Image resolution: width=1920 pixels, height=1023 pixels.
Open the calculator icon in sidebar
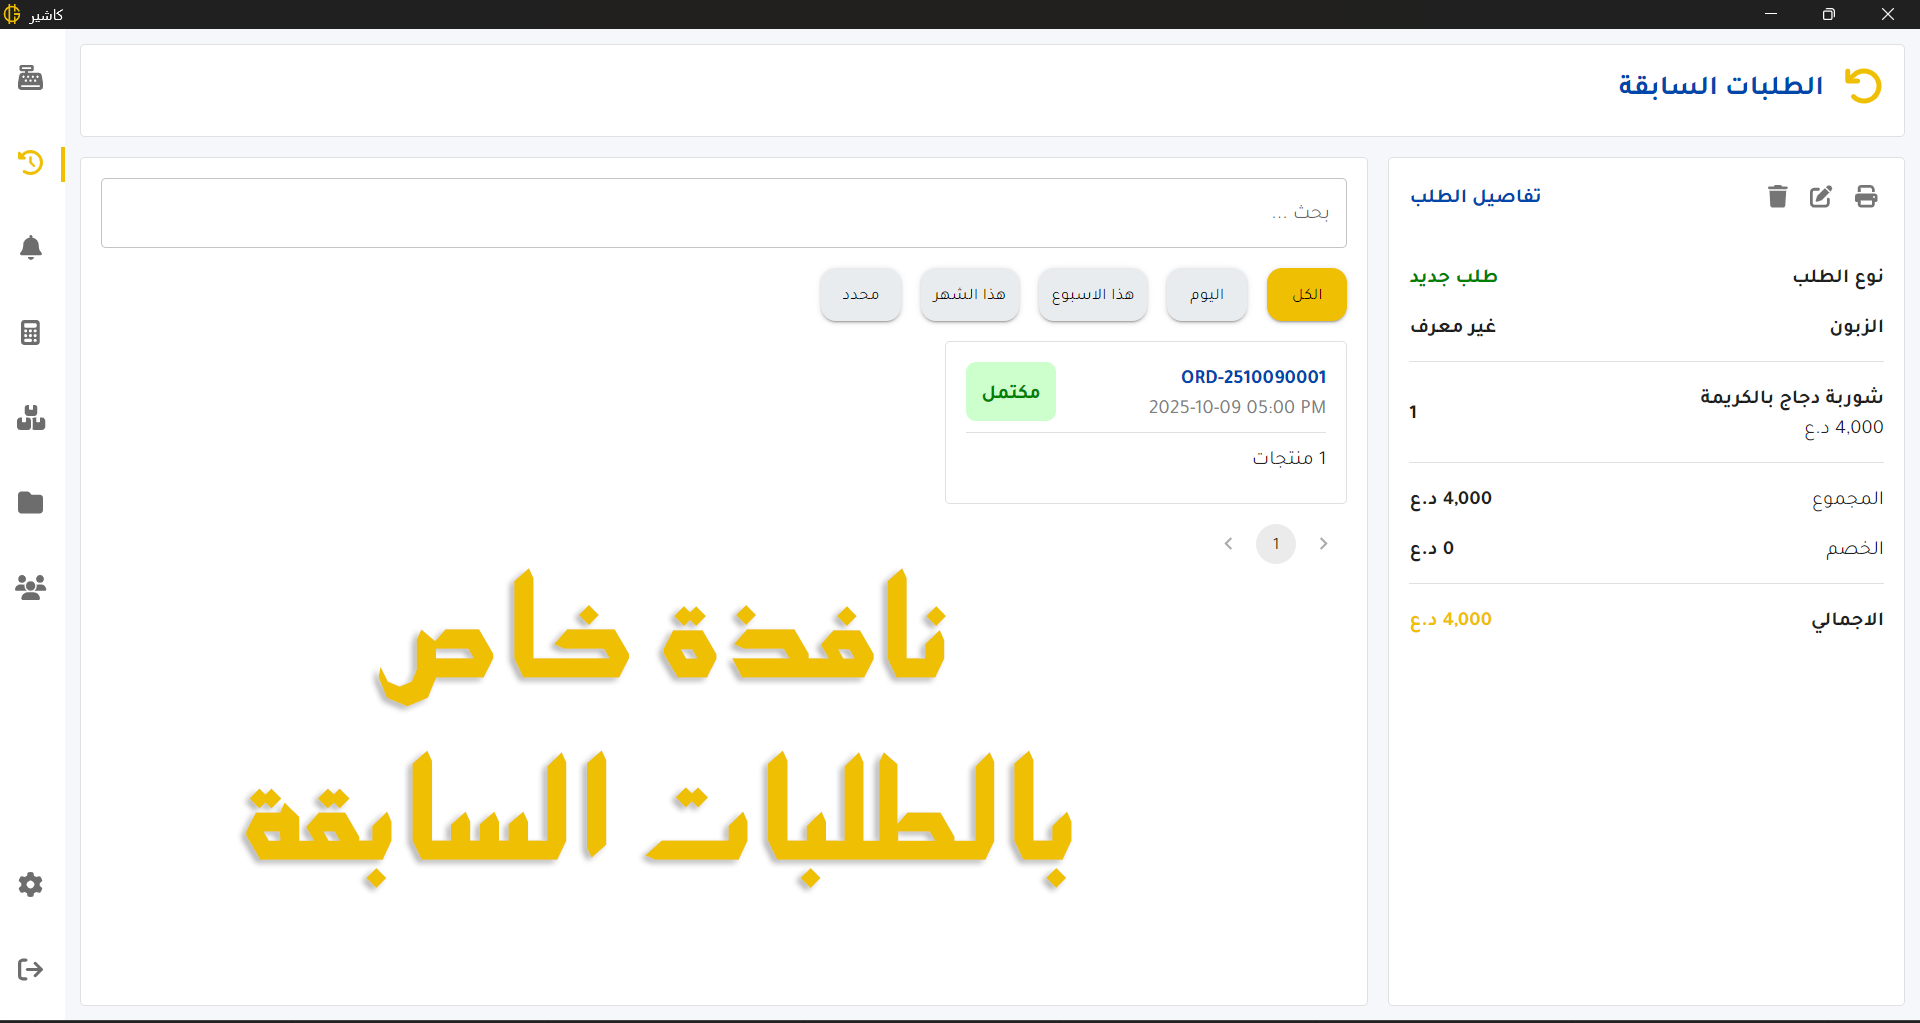coord(30,332)
